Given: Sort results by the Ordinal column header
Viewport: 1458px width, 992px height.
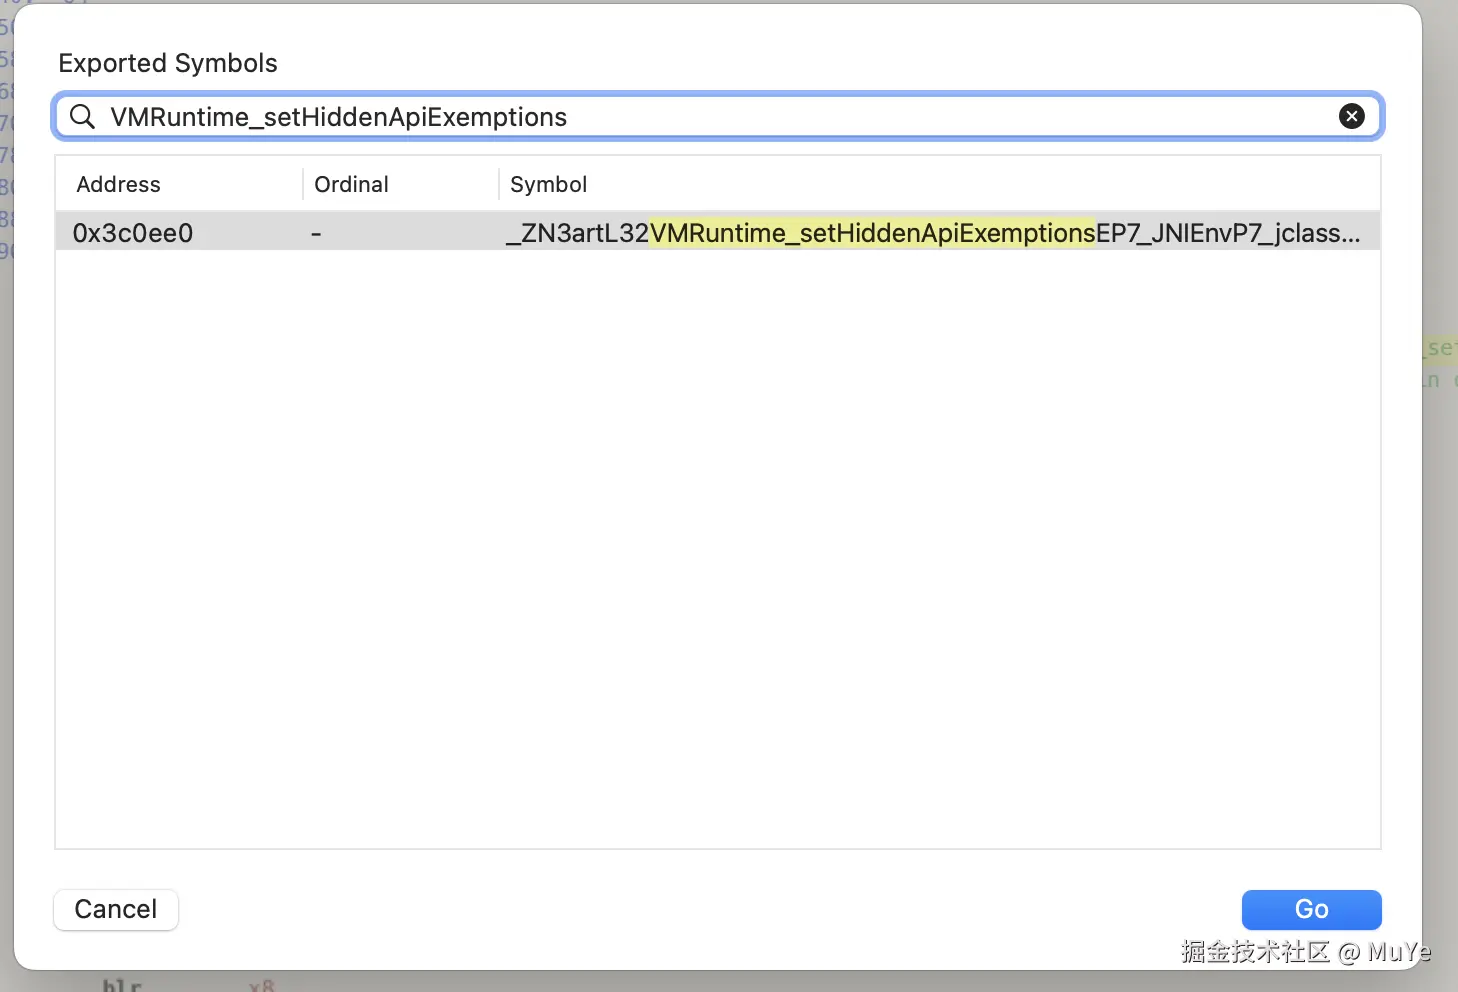Looking at the screenshot, I should click(351, 184).
